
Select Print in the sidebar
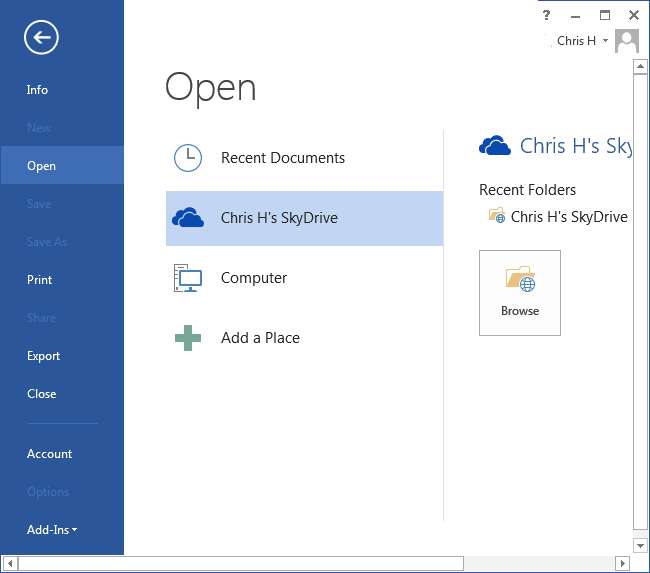tap(40, 280)
